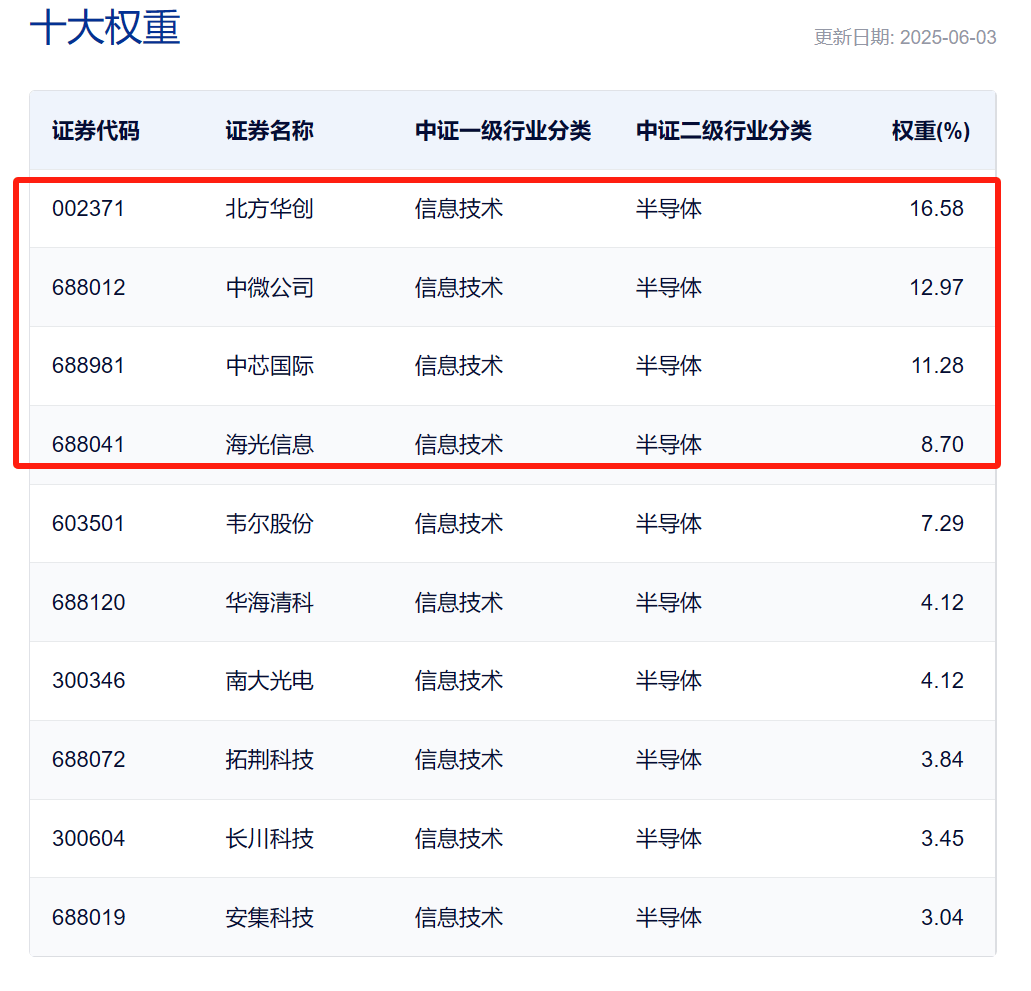
Task: Click 信息技术 in 中微公司 row
Action: pyautogui.click(x=459, y=287)
